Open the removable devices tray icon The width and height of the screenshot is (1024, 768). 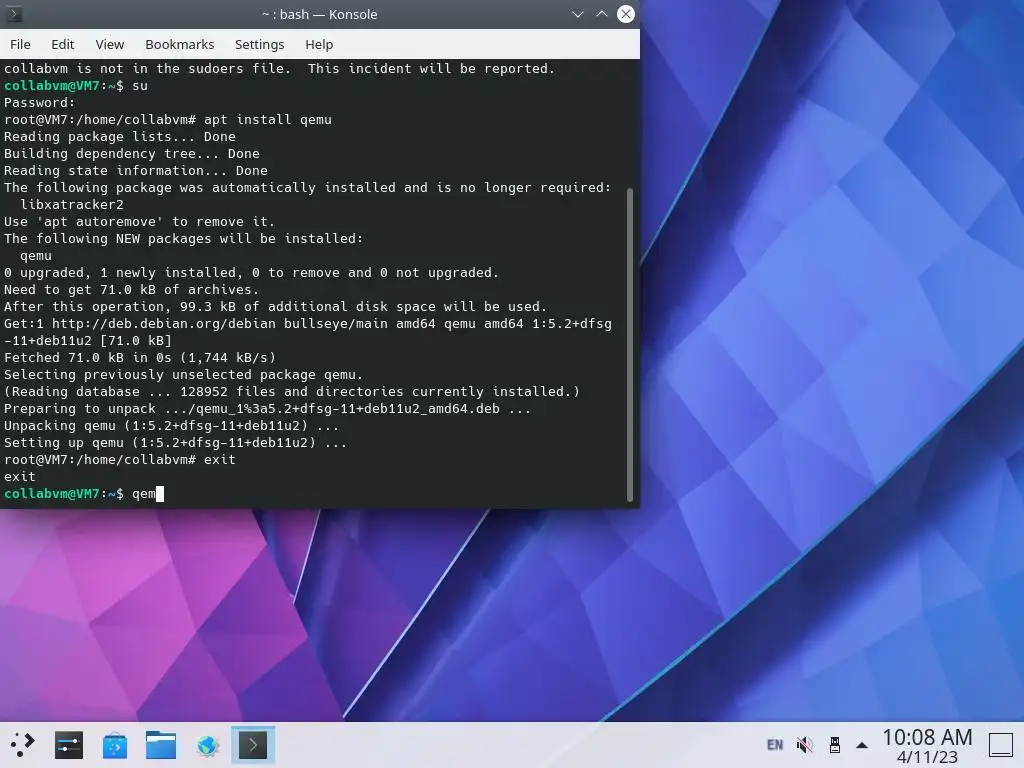tap(835, 745)
